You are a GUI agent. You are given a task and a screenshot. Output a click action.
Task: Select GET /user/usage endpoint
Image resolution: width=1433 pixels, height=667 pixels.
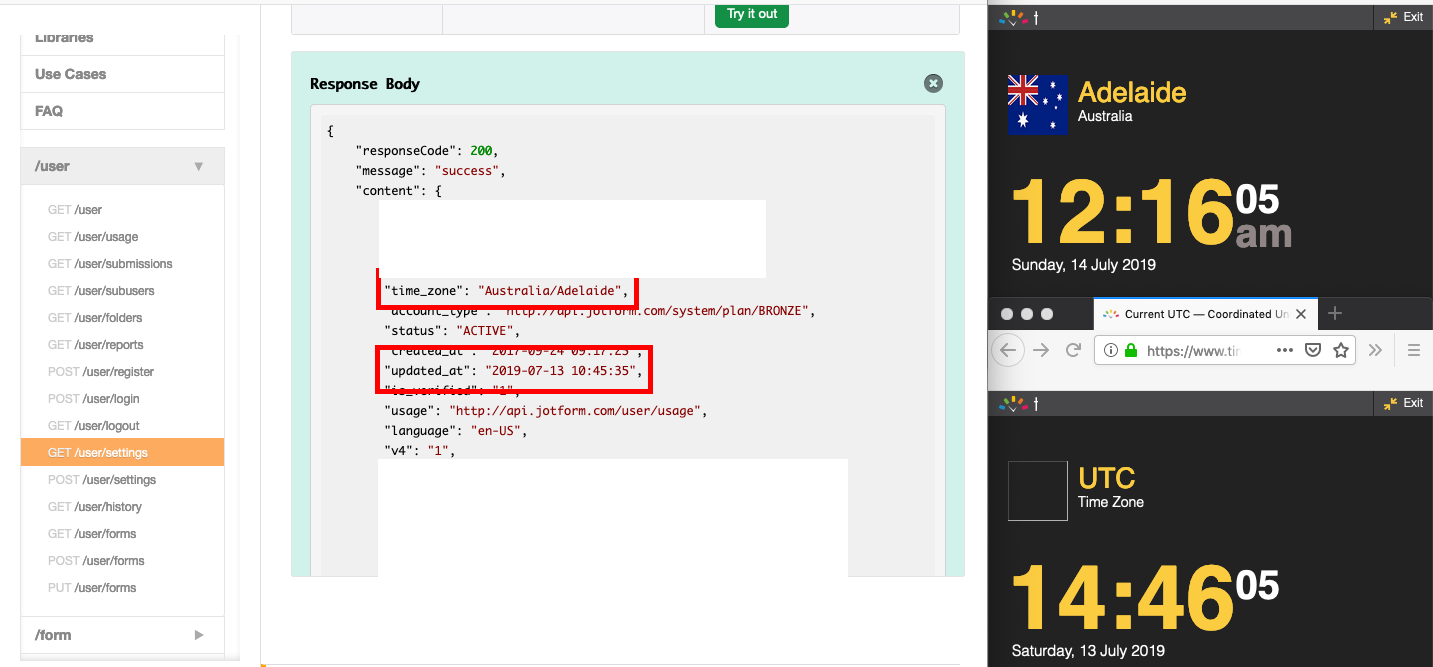pos(93,237)
